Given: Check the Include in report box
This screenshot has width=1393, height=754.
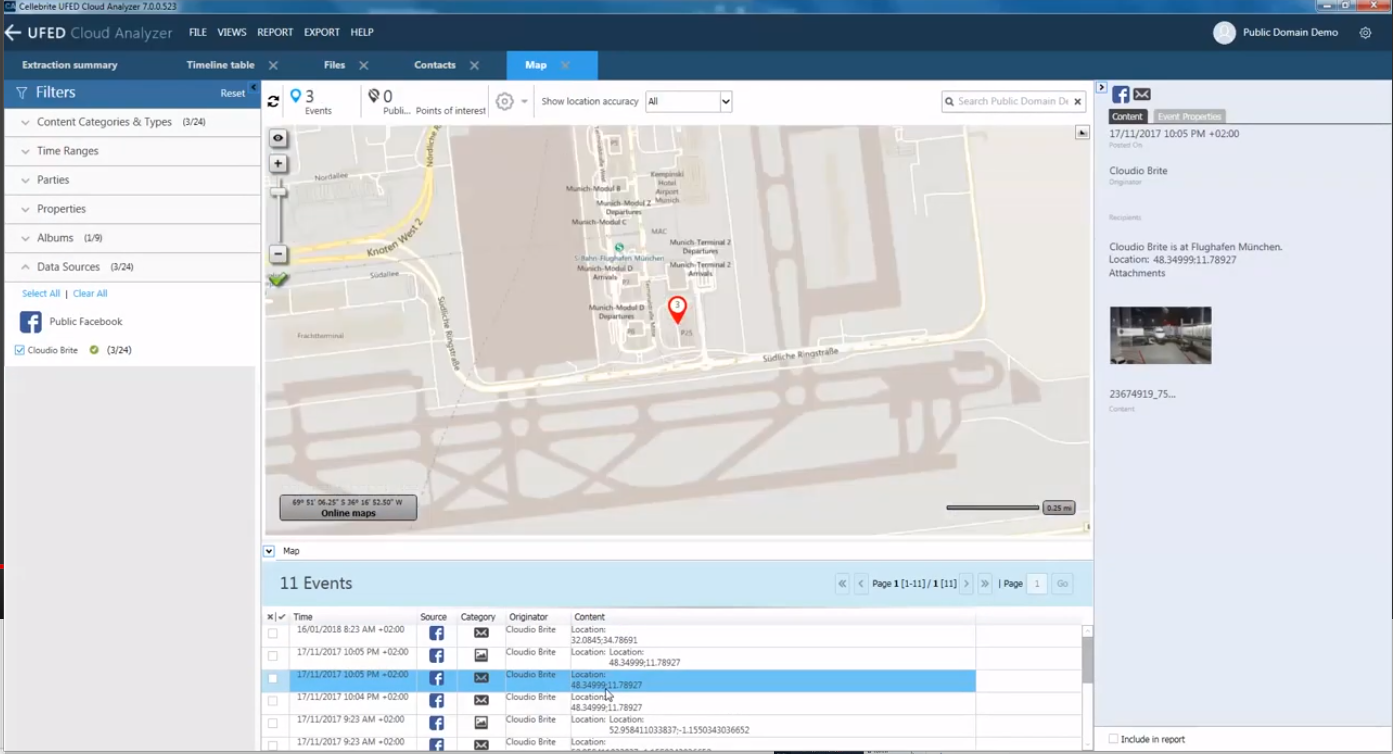Looking at the screenshot, I should [x=1113, y=739].
